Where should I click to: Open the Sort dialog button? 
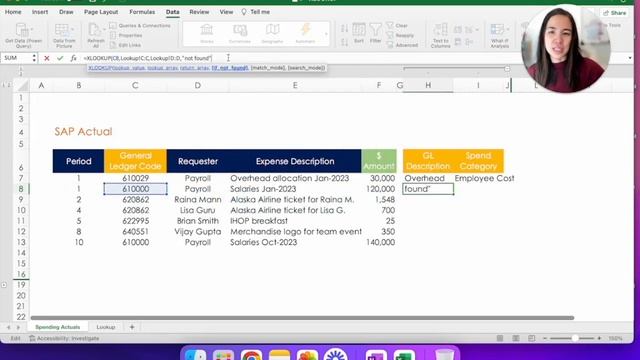[x=359, y=33]
